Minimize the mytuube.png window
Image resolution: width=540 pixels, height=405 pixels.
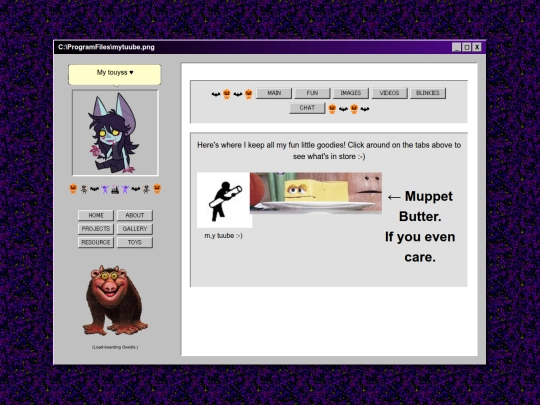pyautogui.click(x=456, y=47)
